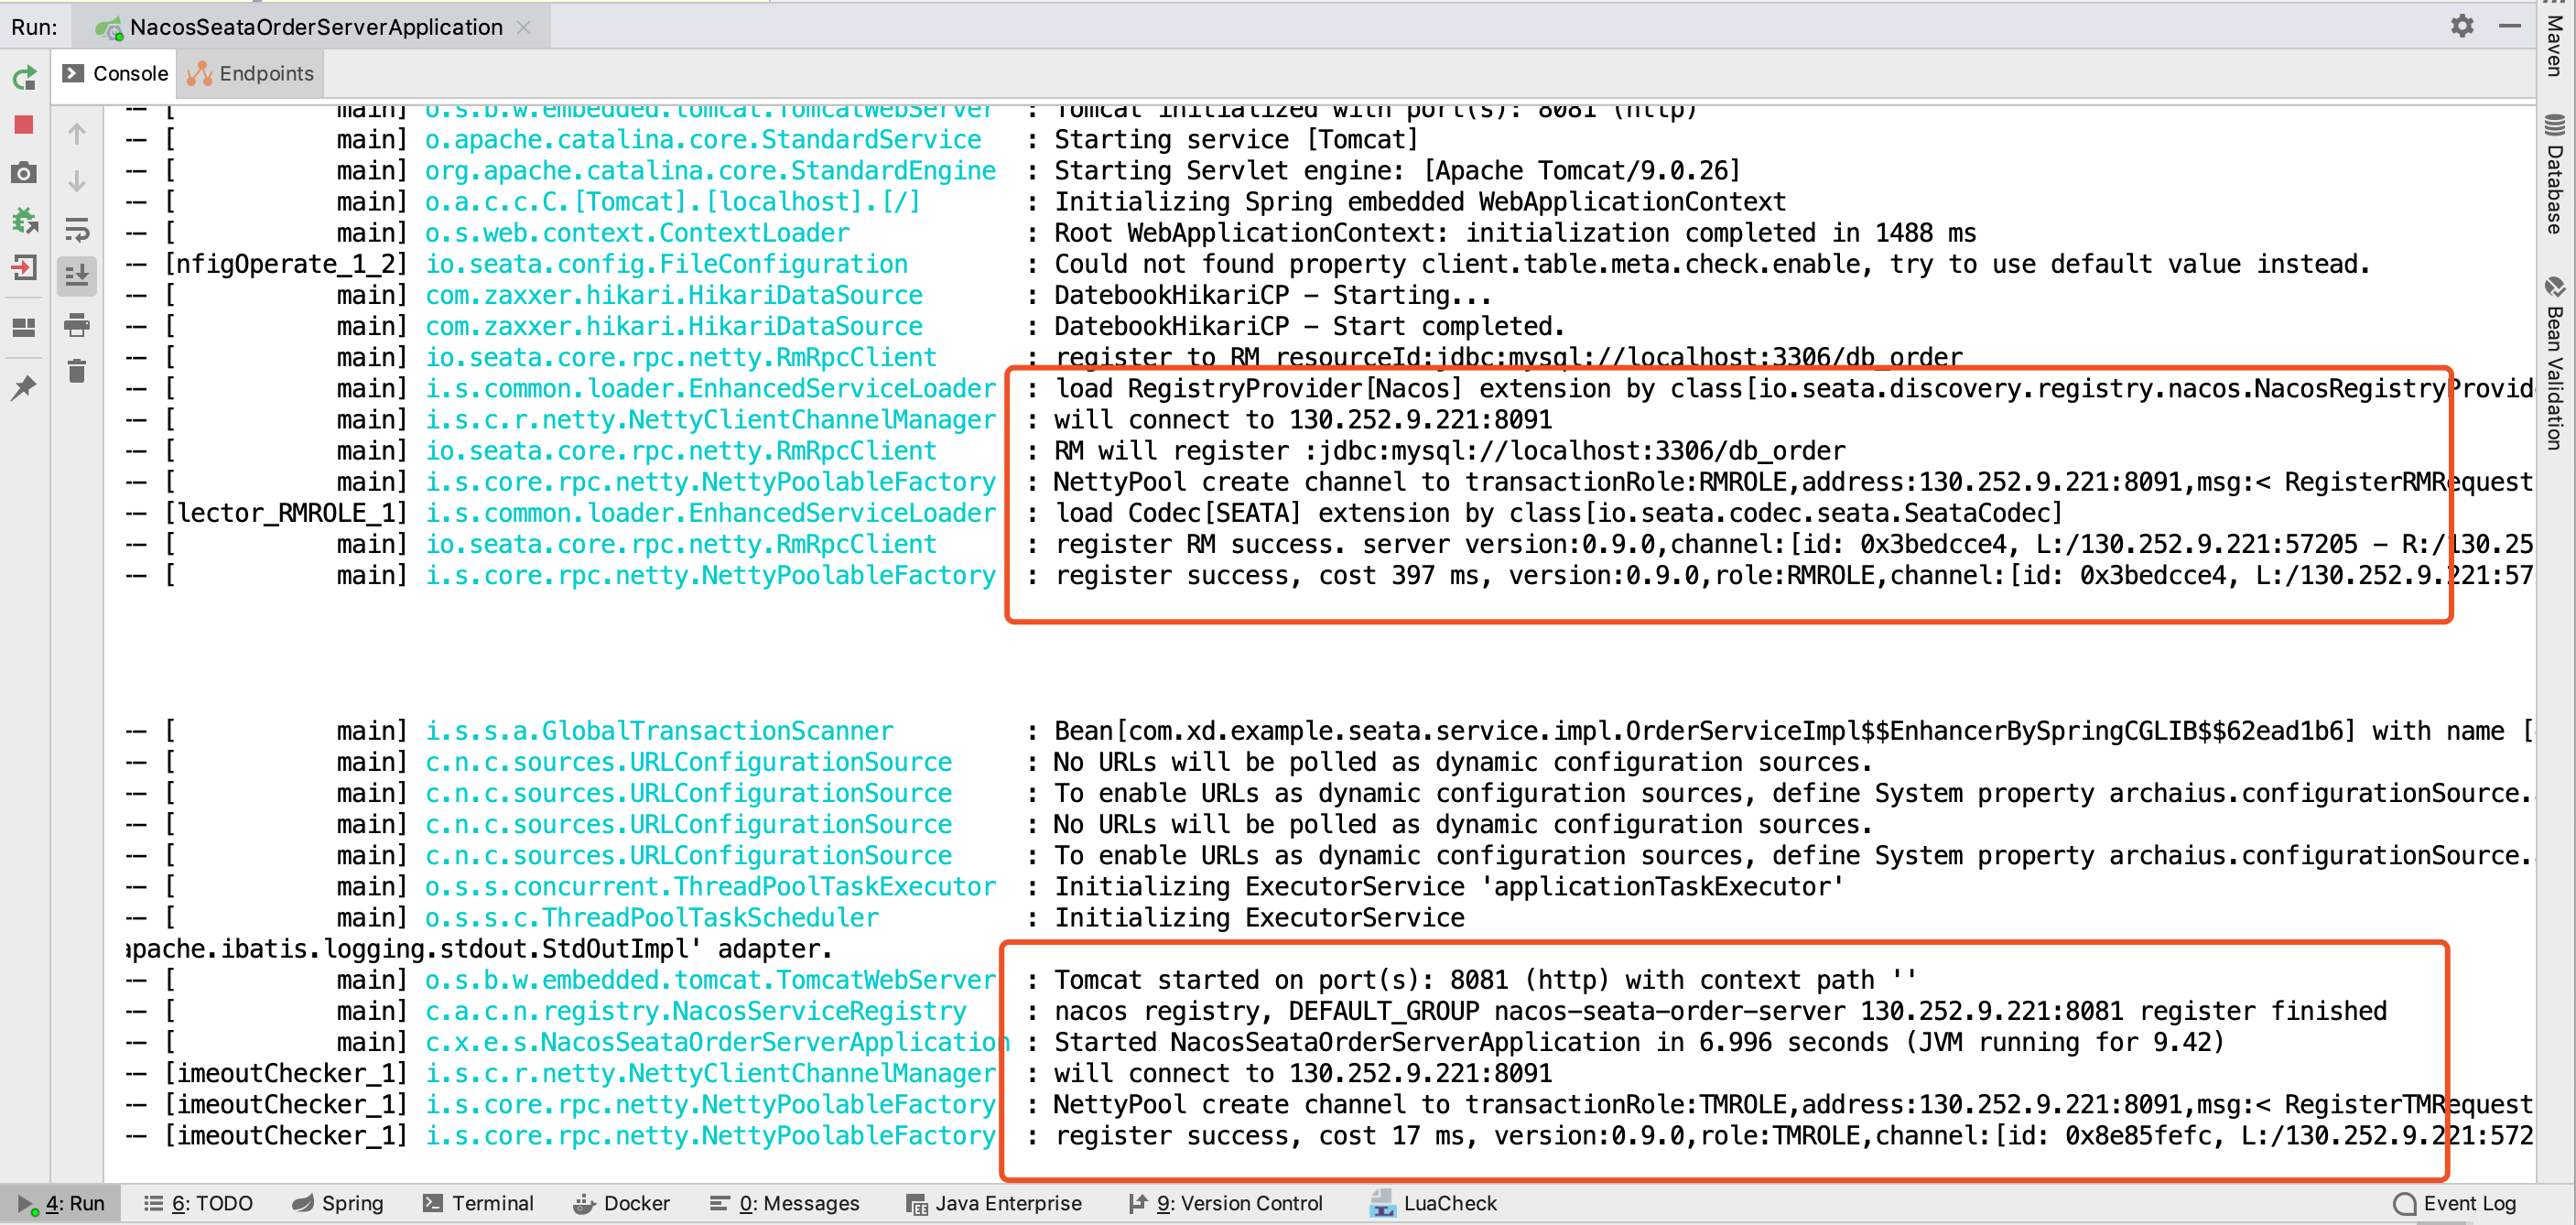Print the console output
The image size is (2576, 1225).
[77, 325]
